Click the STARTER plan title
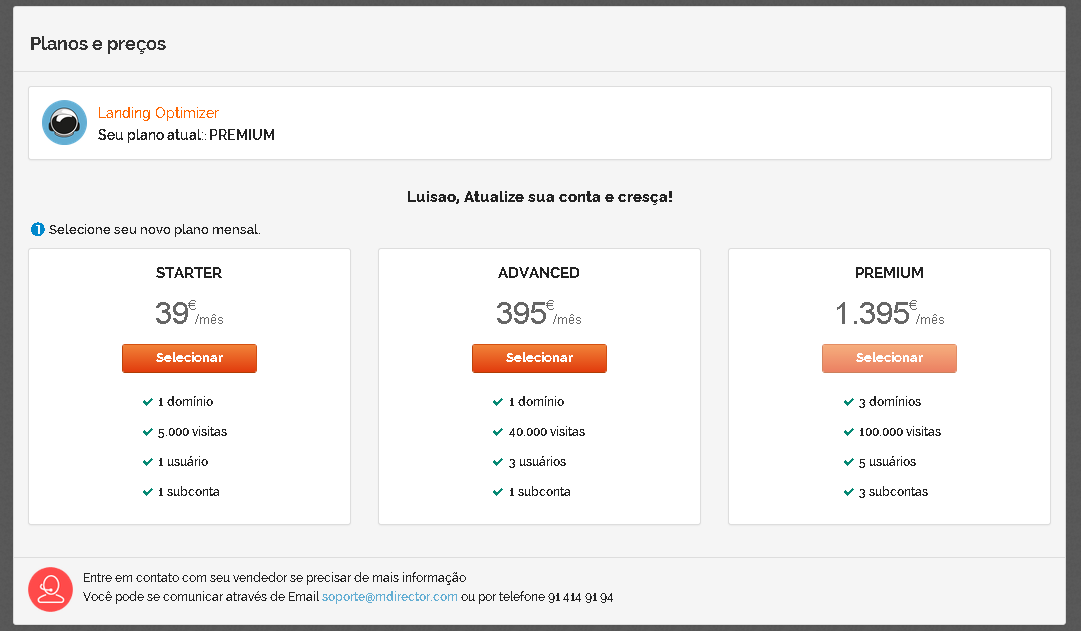 tap(189, 273)
